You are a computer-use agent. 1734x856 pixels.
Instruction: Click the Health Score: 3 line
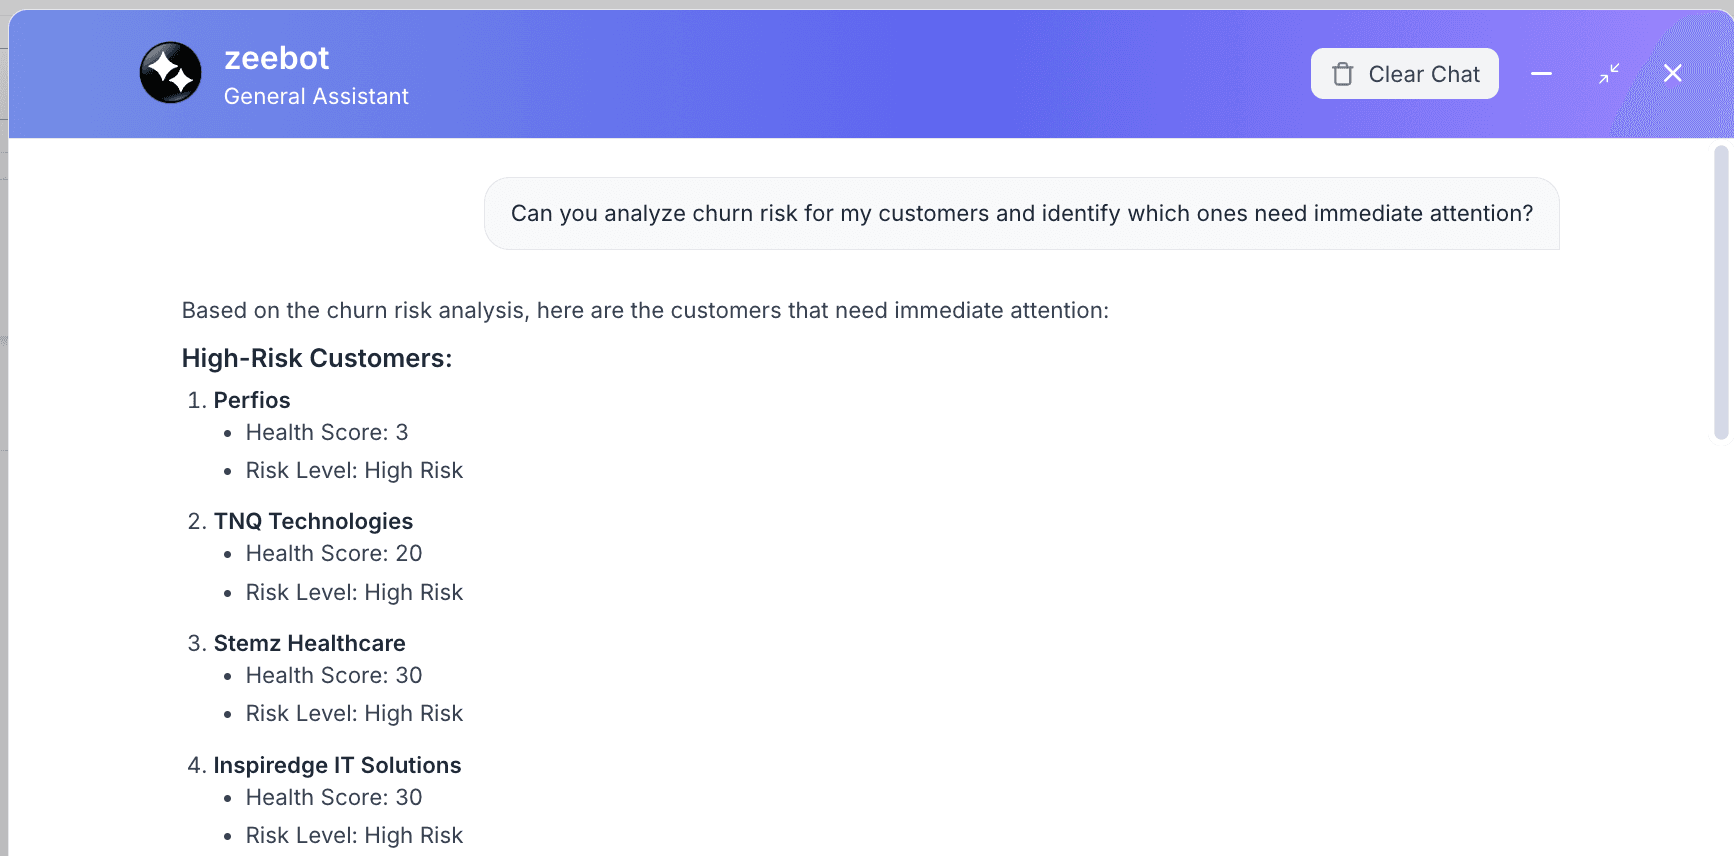(x=327, y=432)
